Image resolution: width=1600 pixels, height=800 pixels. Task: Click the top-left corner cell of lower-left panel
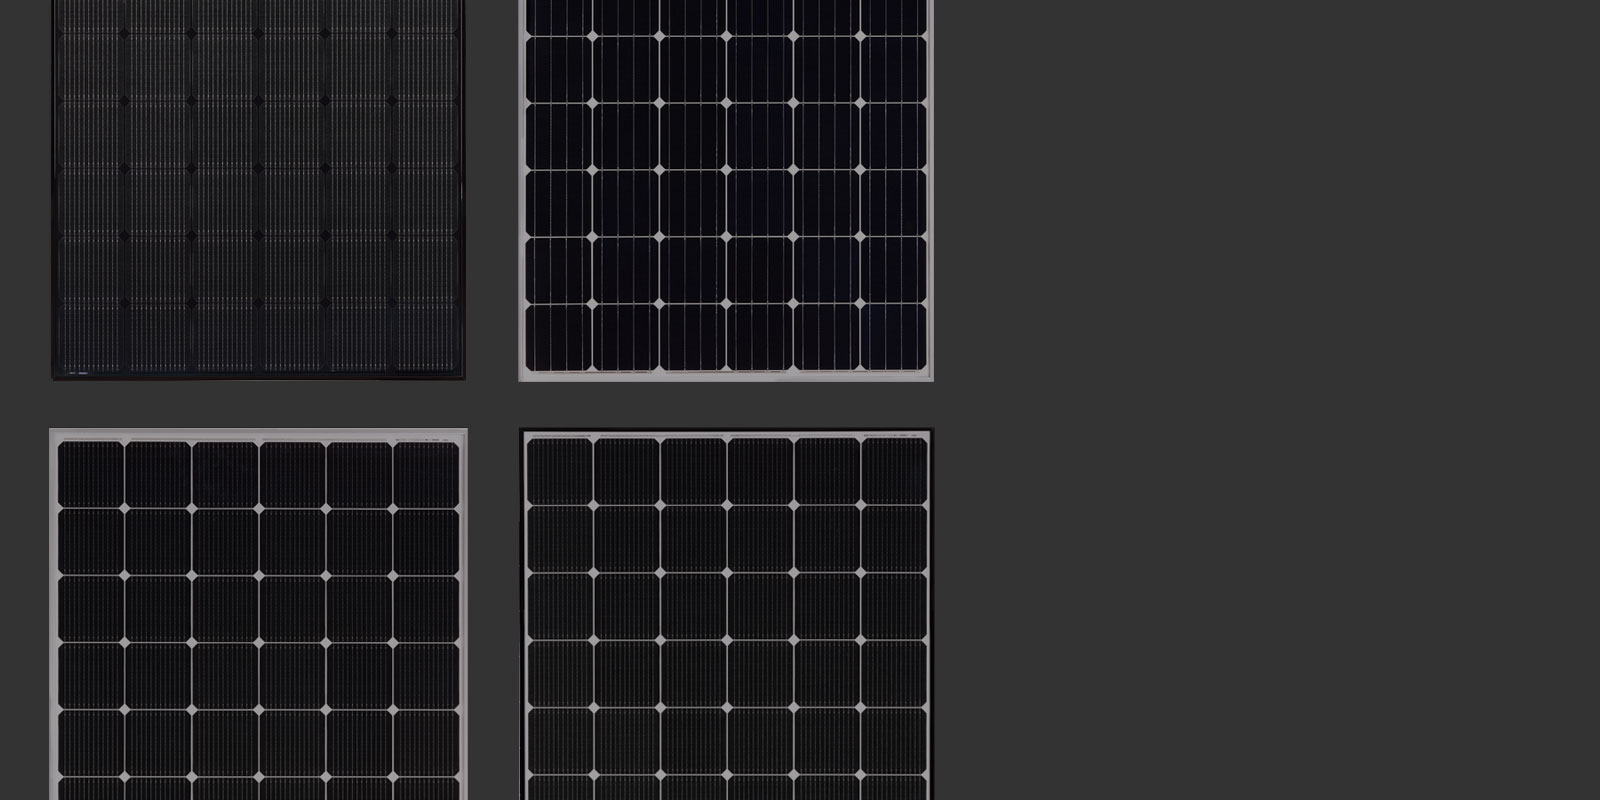tap(91, 474)
